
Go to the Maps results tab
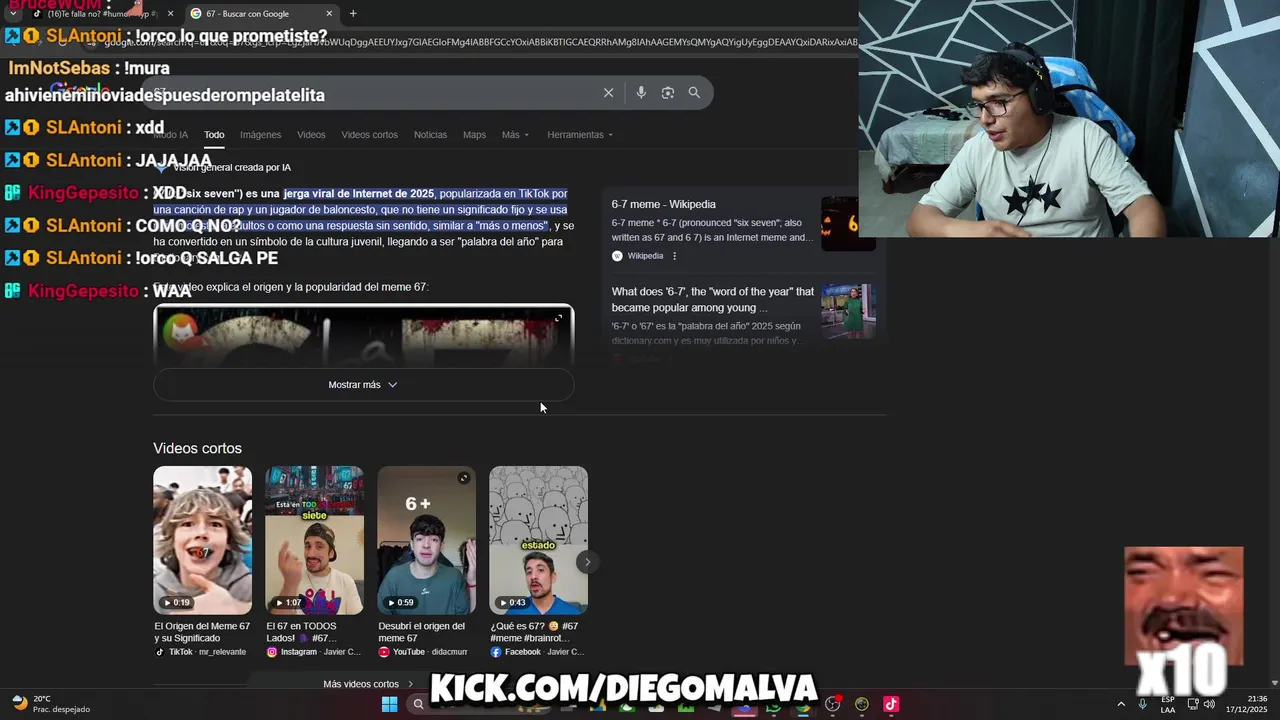click(474, 135)
